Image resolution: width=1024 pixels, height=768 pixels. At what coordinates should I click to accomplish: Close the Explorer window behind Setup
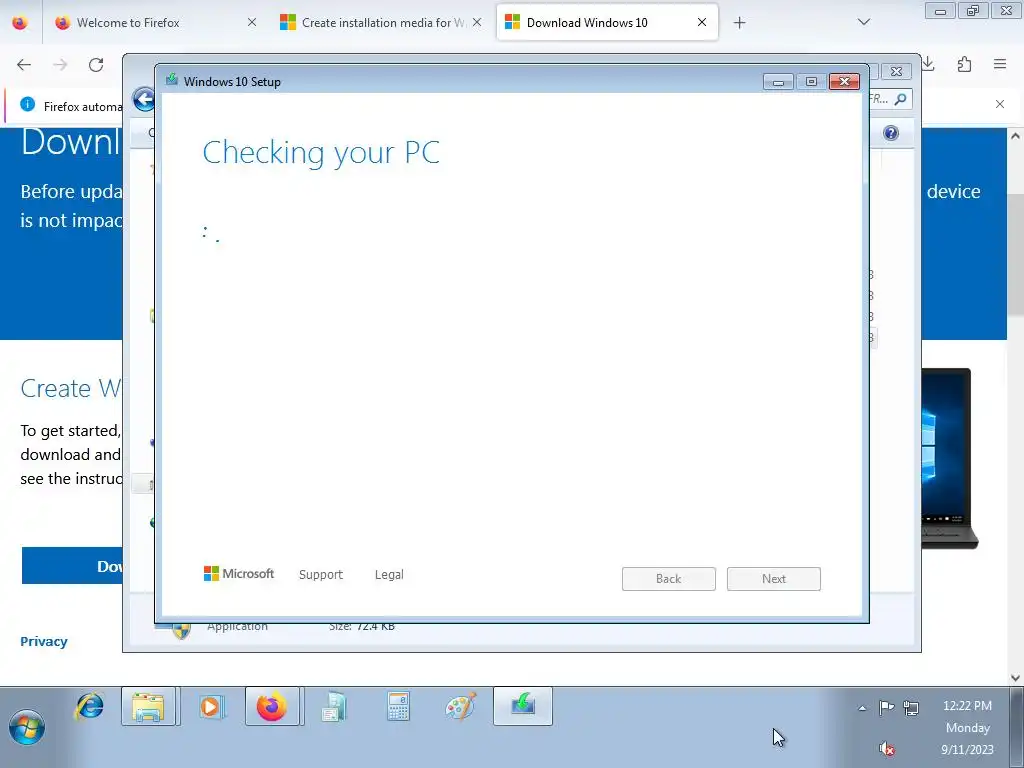(897, 71)
